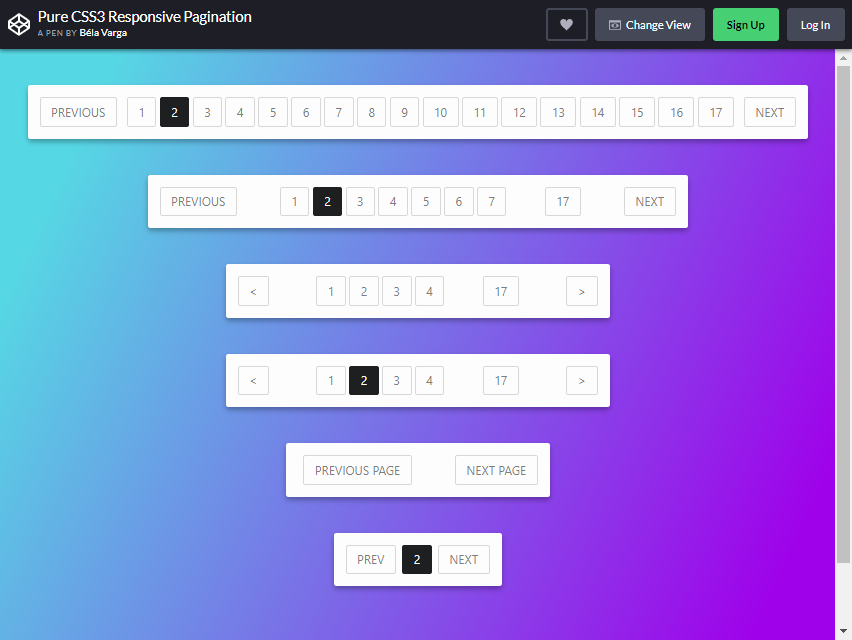852x640 pixels.
Task: Select page 1 in the second pagination bar
Action: pyautogui.click(x=295, y=202)
